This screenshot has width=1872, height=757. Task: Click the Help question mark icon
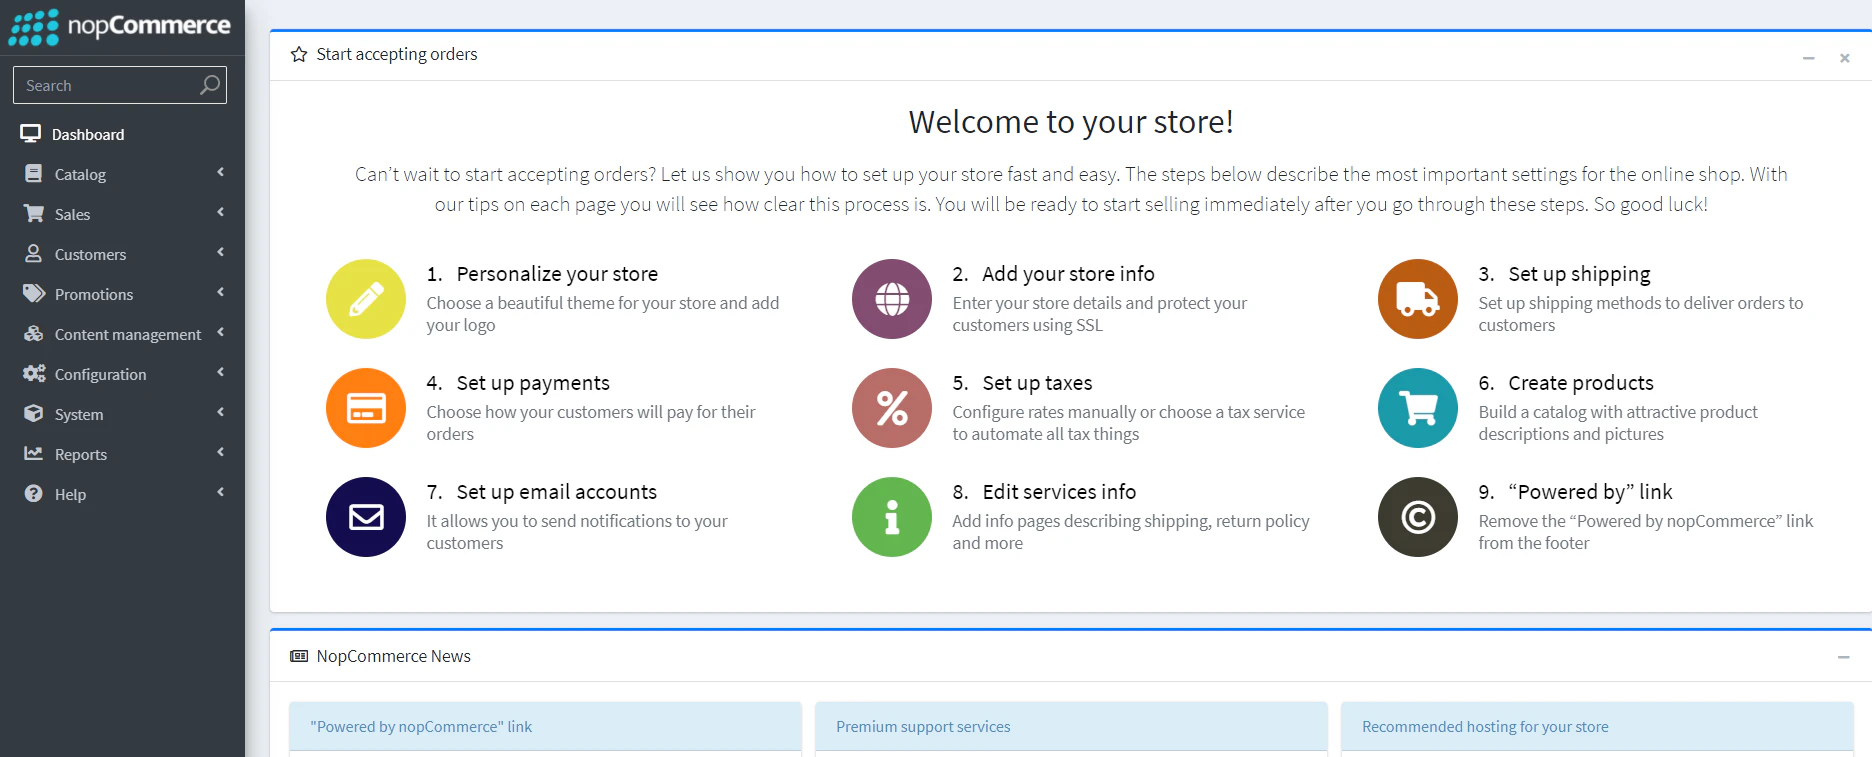pos(34,493)
